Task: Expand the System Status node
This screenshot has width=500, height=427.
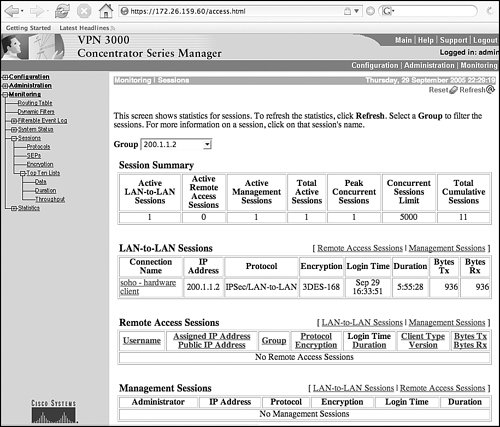Action: coord(14,129)
